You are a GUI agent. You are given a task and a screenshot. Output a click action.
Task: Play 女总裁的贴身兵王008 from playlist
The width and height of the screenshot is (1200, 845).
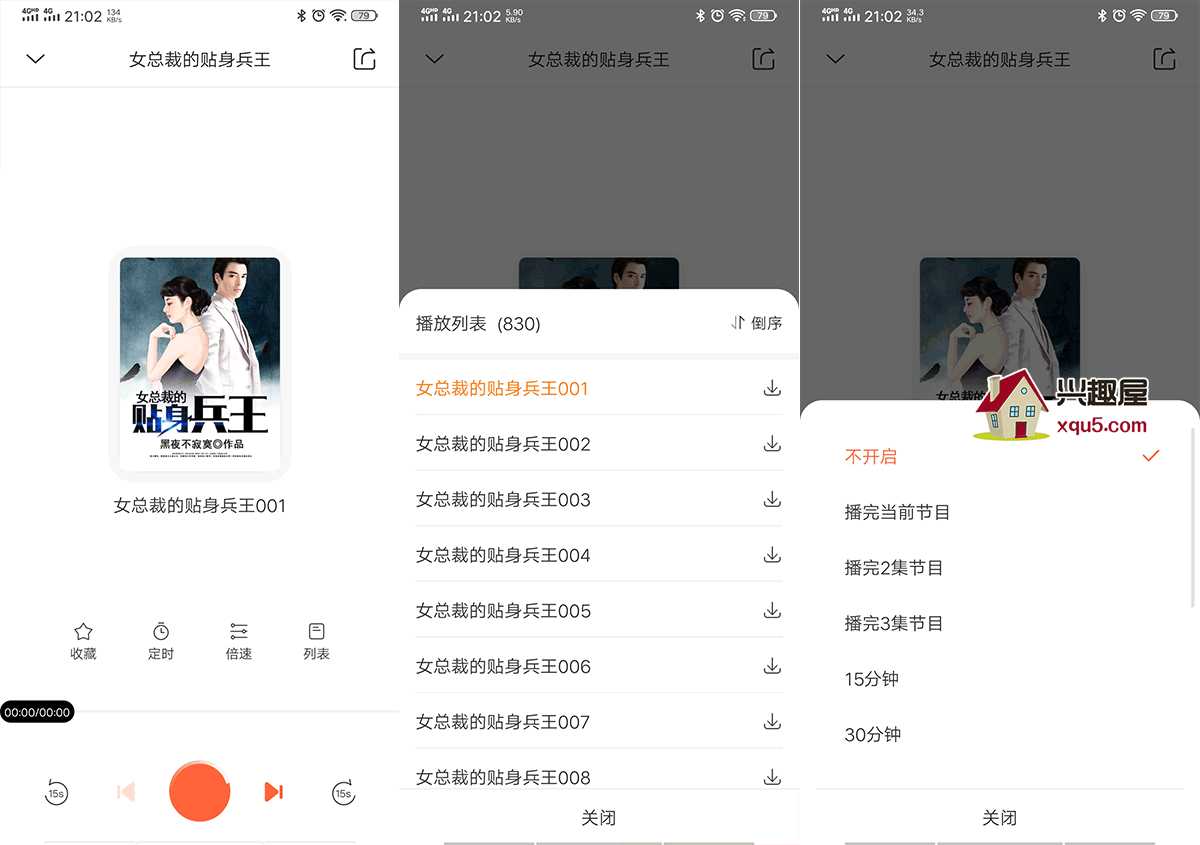click(503, 777)
